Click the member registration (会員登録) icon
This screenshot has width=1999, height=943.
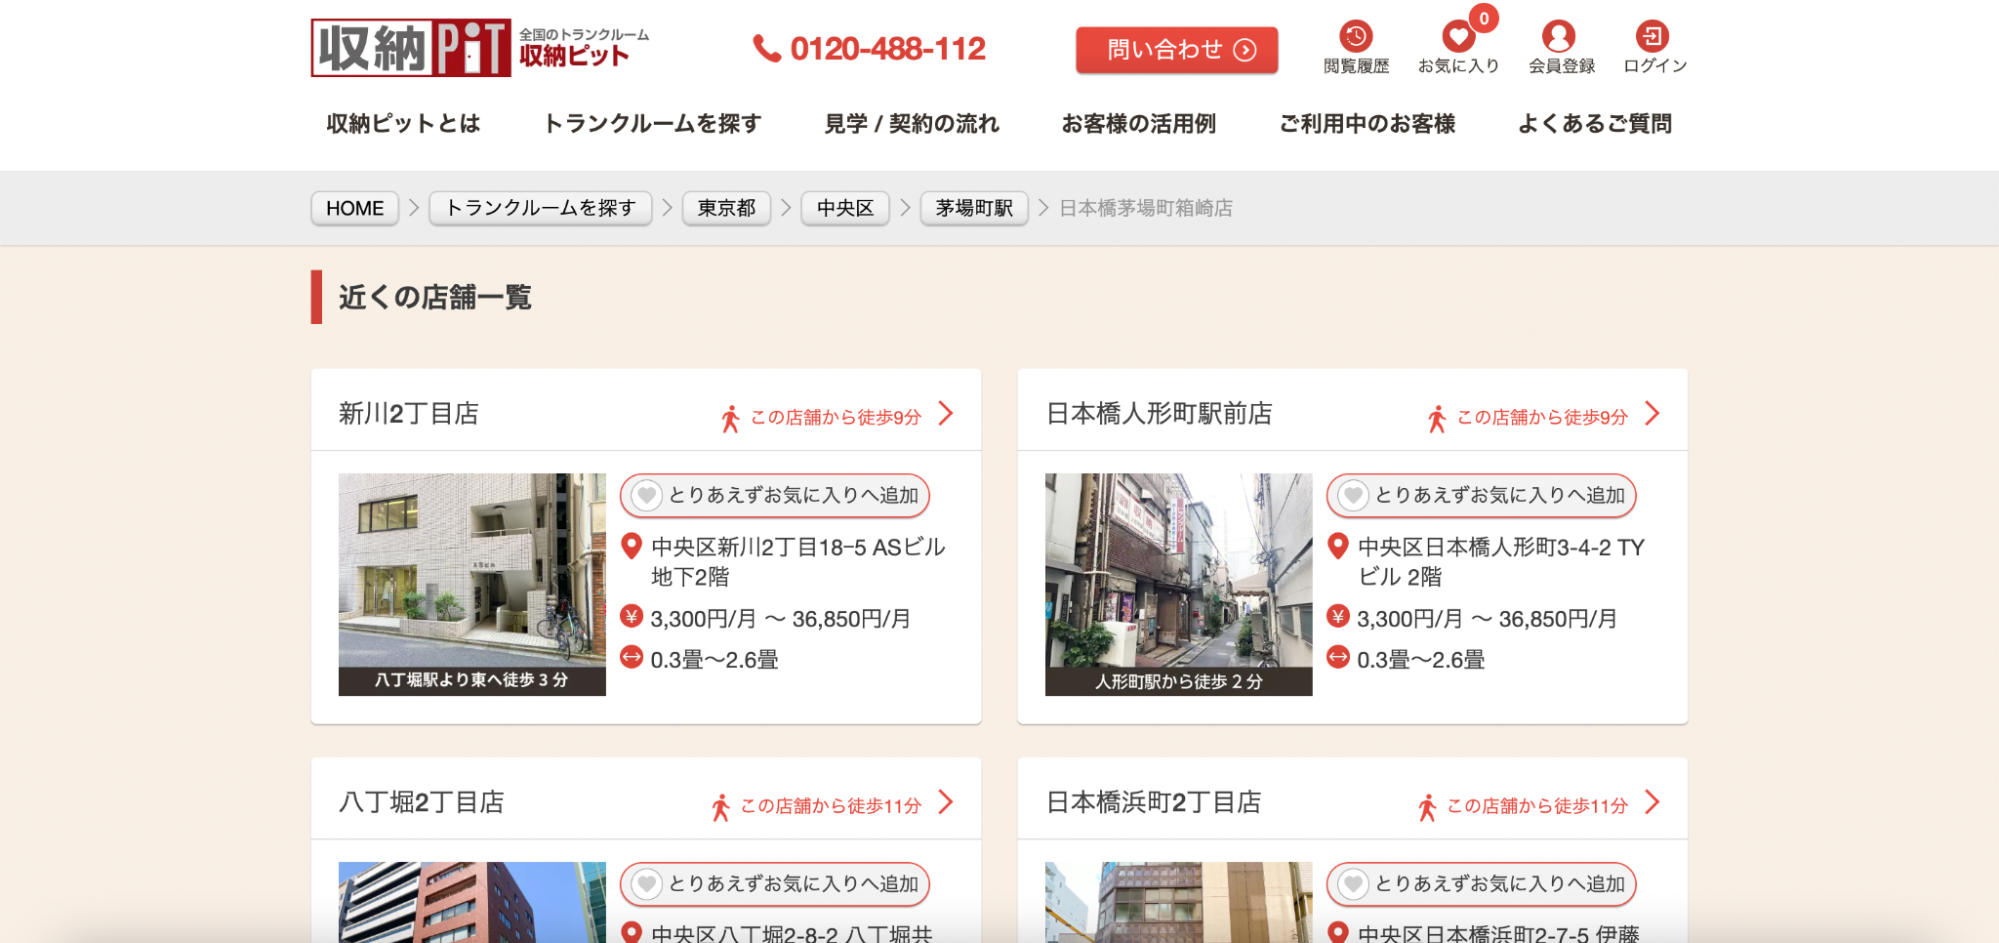point(1558,38)
